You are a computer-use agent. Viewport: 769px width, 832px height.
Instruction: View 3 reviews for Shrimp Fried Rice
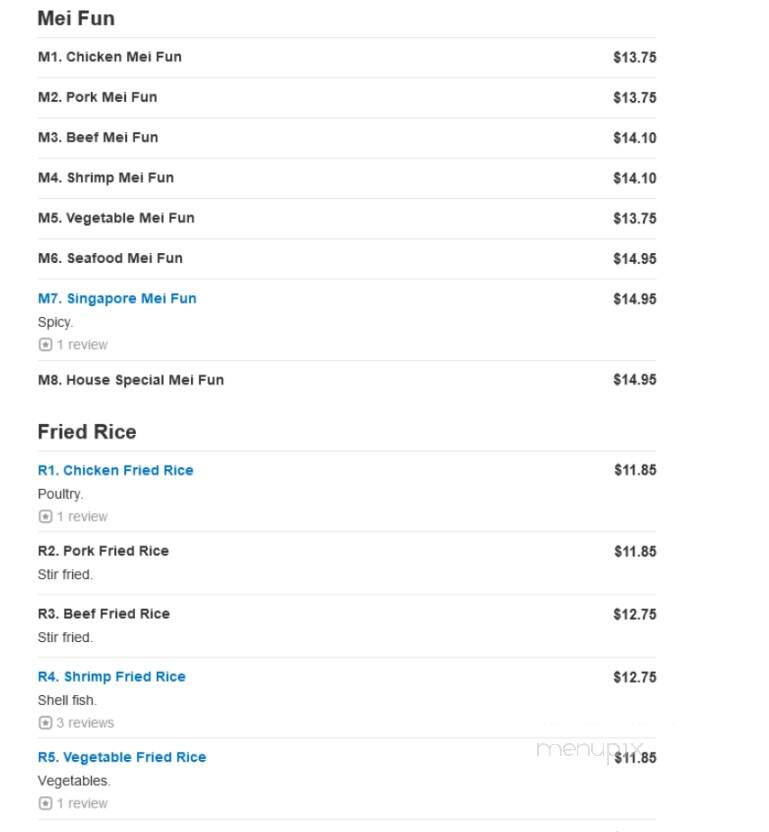click(x=85, y=723)
